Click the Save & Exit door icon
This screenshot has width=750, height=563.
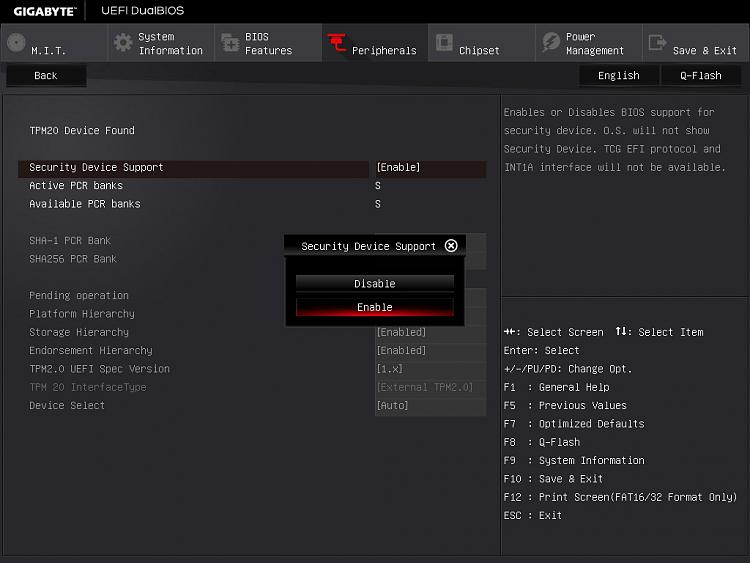[657, 43]
